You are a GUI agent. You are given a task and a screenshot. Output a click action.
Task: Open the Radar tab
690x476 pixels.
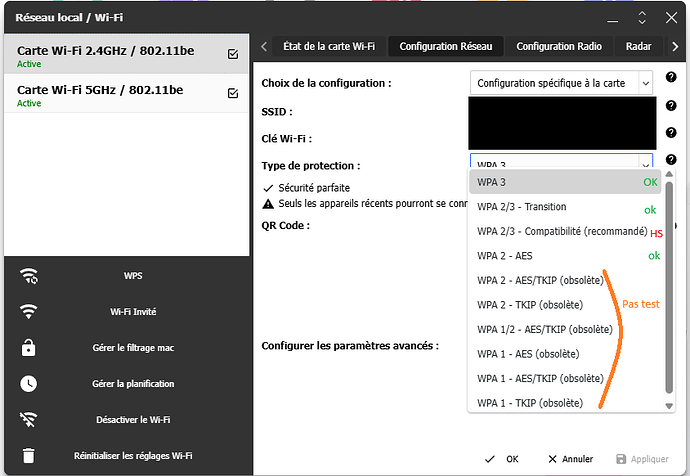tap(639, 46)
